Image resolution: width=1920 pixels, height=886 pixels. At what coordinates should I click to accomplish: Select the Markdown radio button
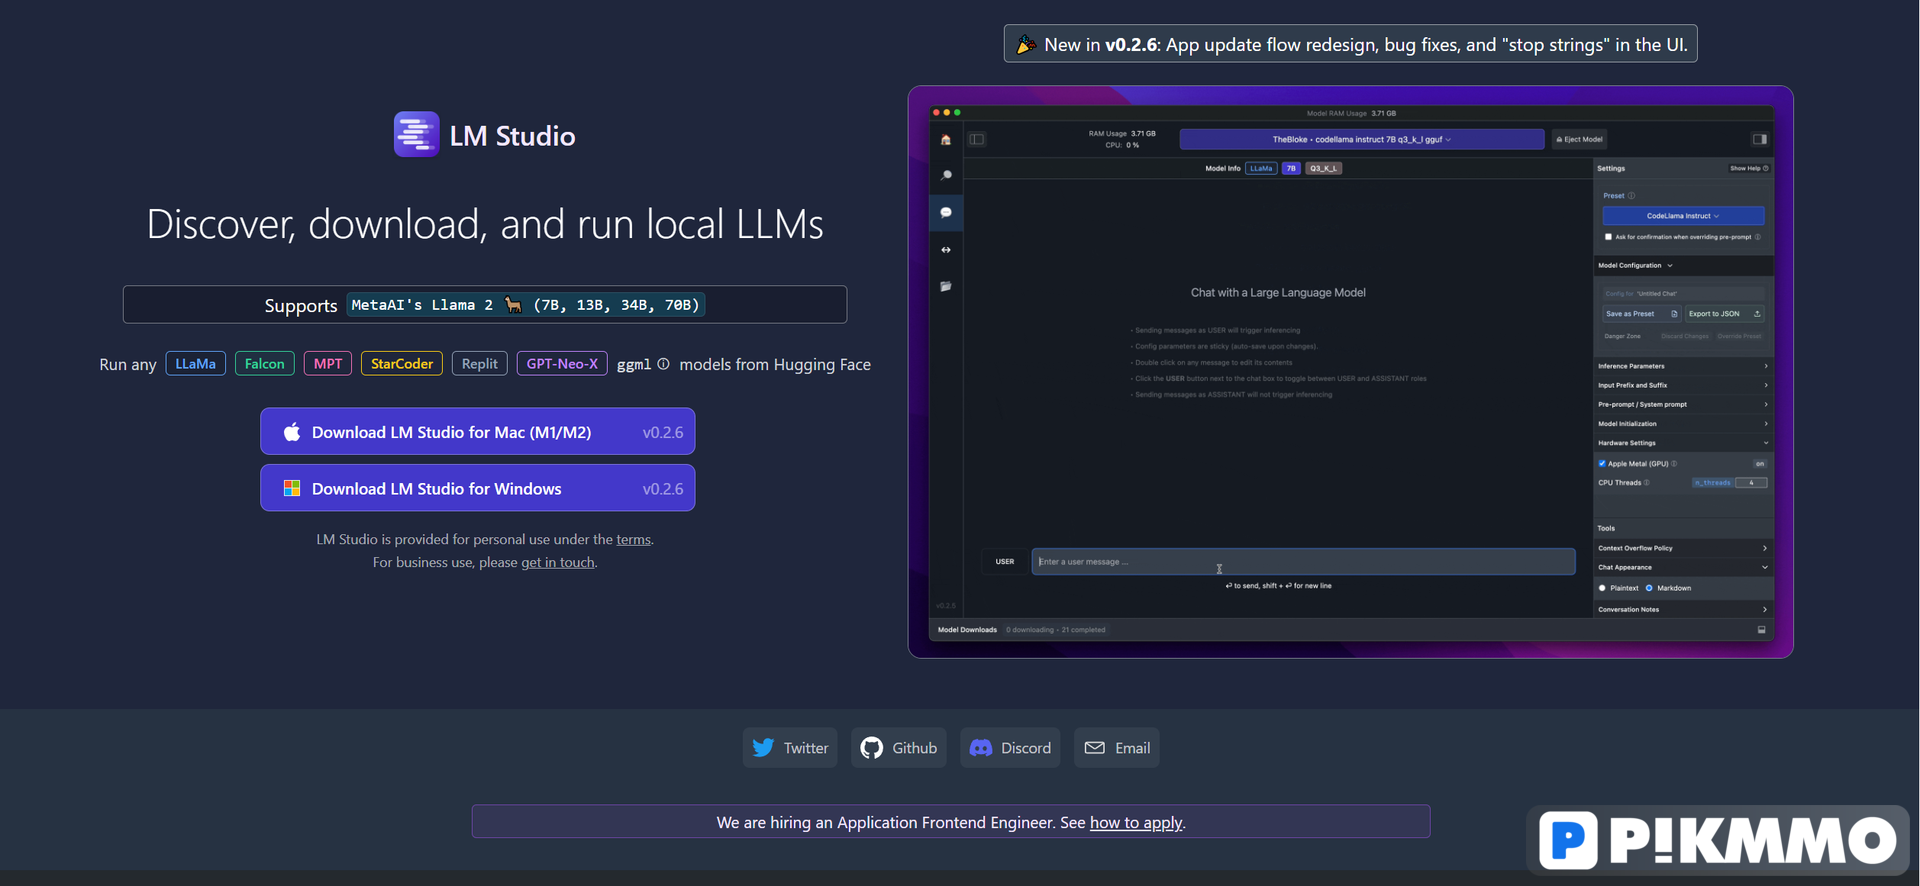pos(1649,588)
